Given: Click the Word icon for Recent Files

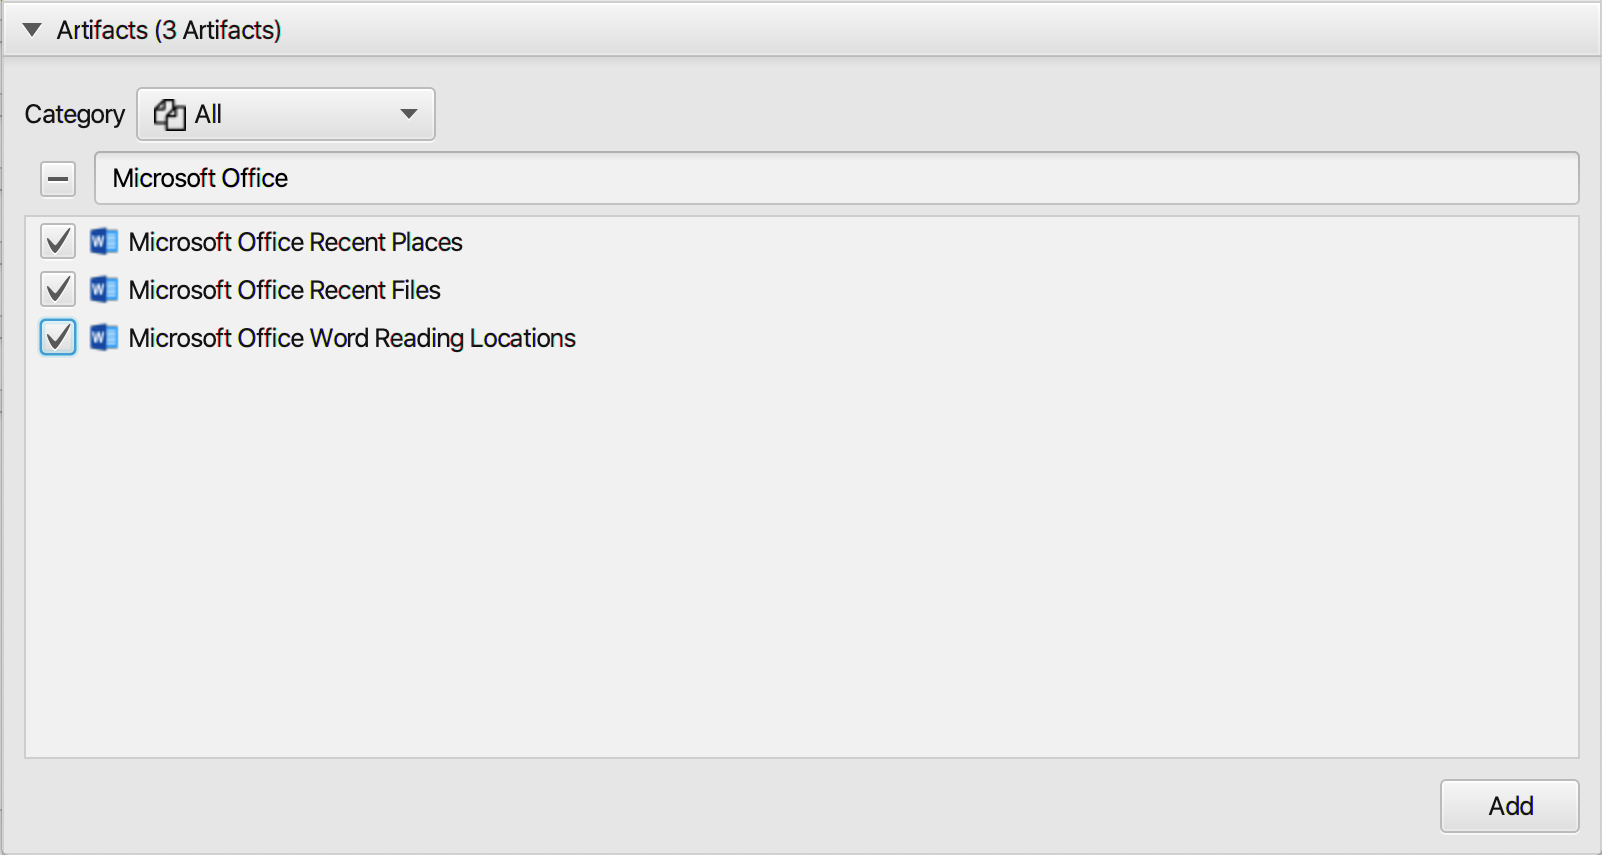Looking at the screenshot, I should pos(104,290).
